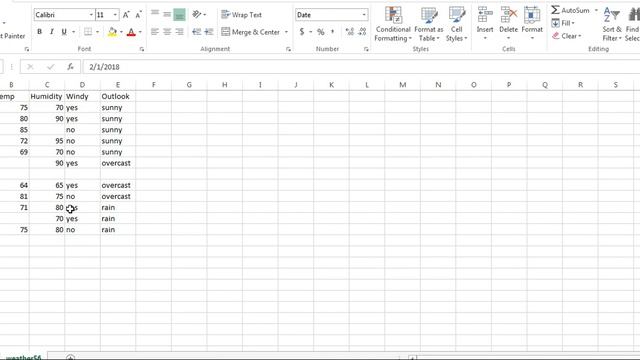Select Bottom Align icon
Viewport: 640px width, 360px height.
(x=179, y=15)
